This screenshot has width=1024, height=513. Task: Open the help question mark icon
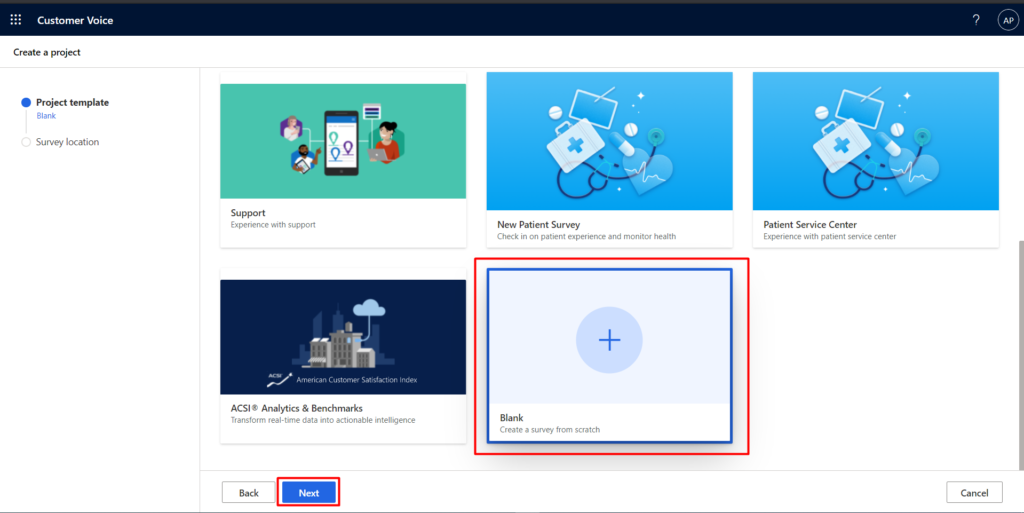pos(976,20)
